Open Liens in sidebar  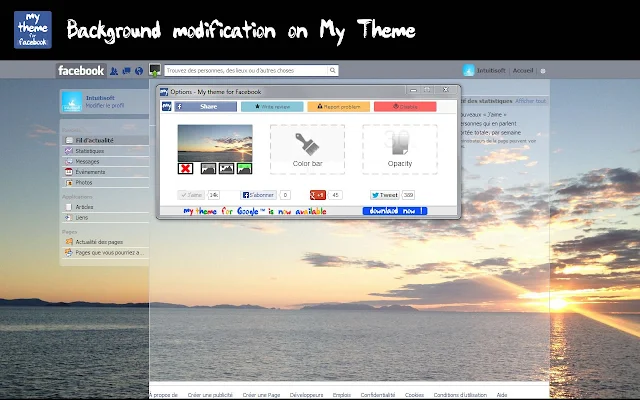tap(105, 218)
